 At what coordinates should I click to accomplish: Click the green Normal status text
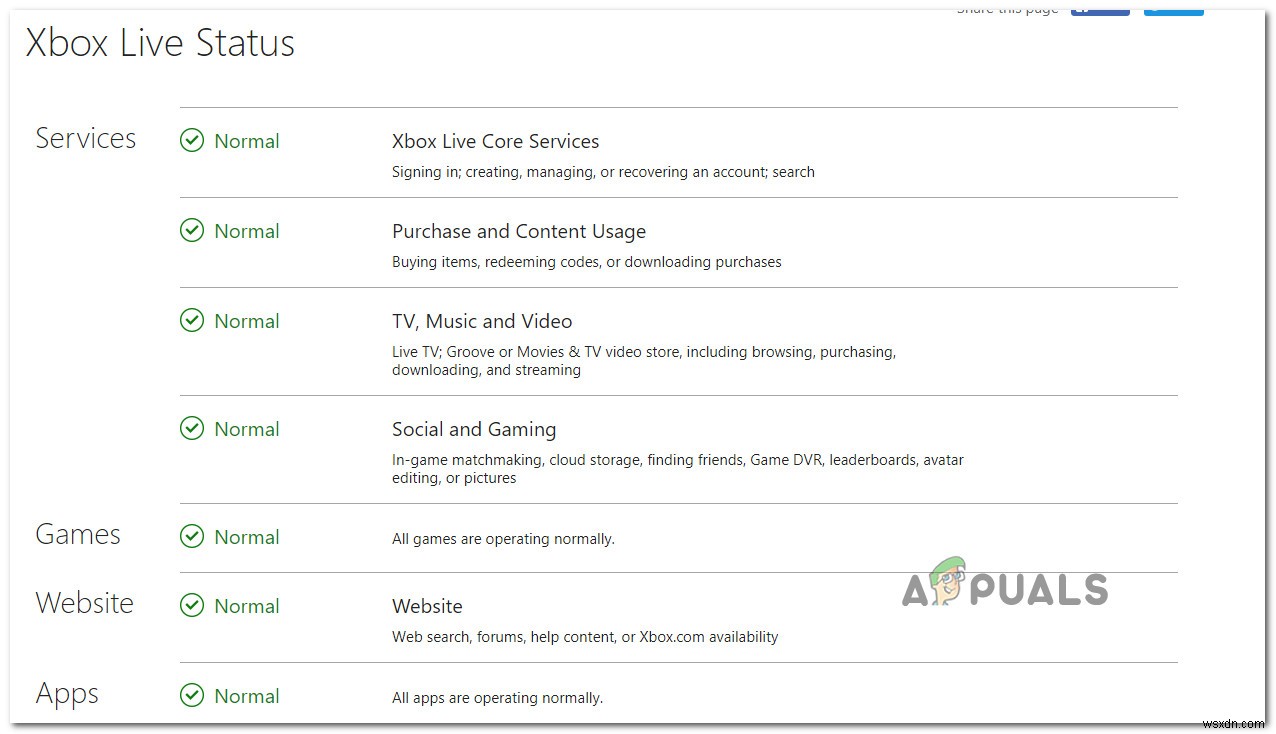click(x=246, y=141)
